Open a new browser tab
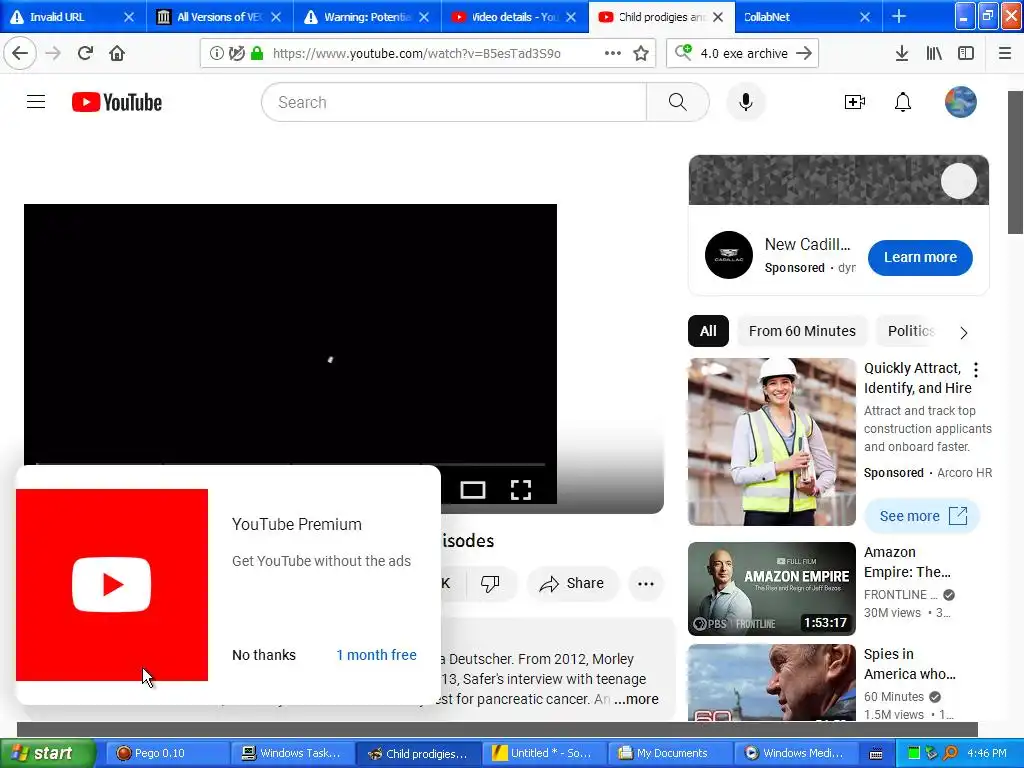 click(x=899, y=16)
